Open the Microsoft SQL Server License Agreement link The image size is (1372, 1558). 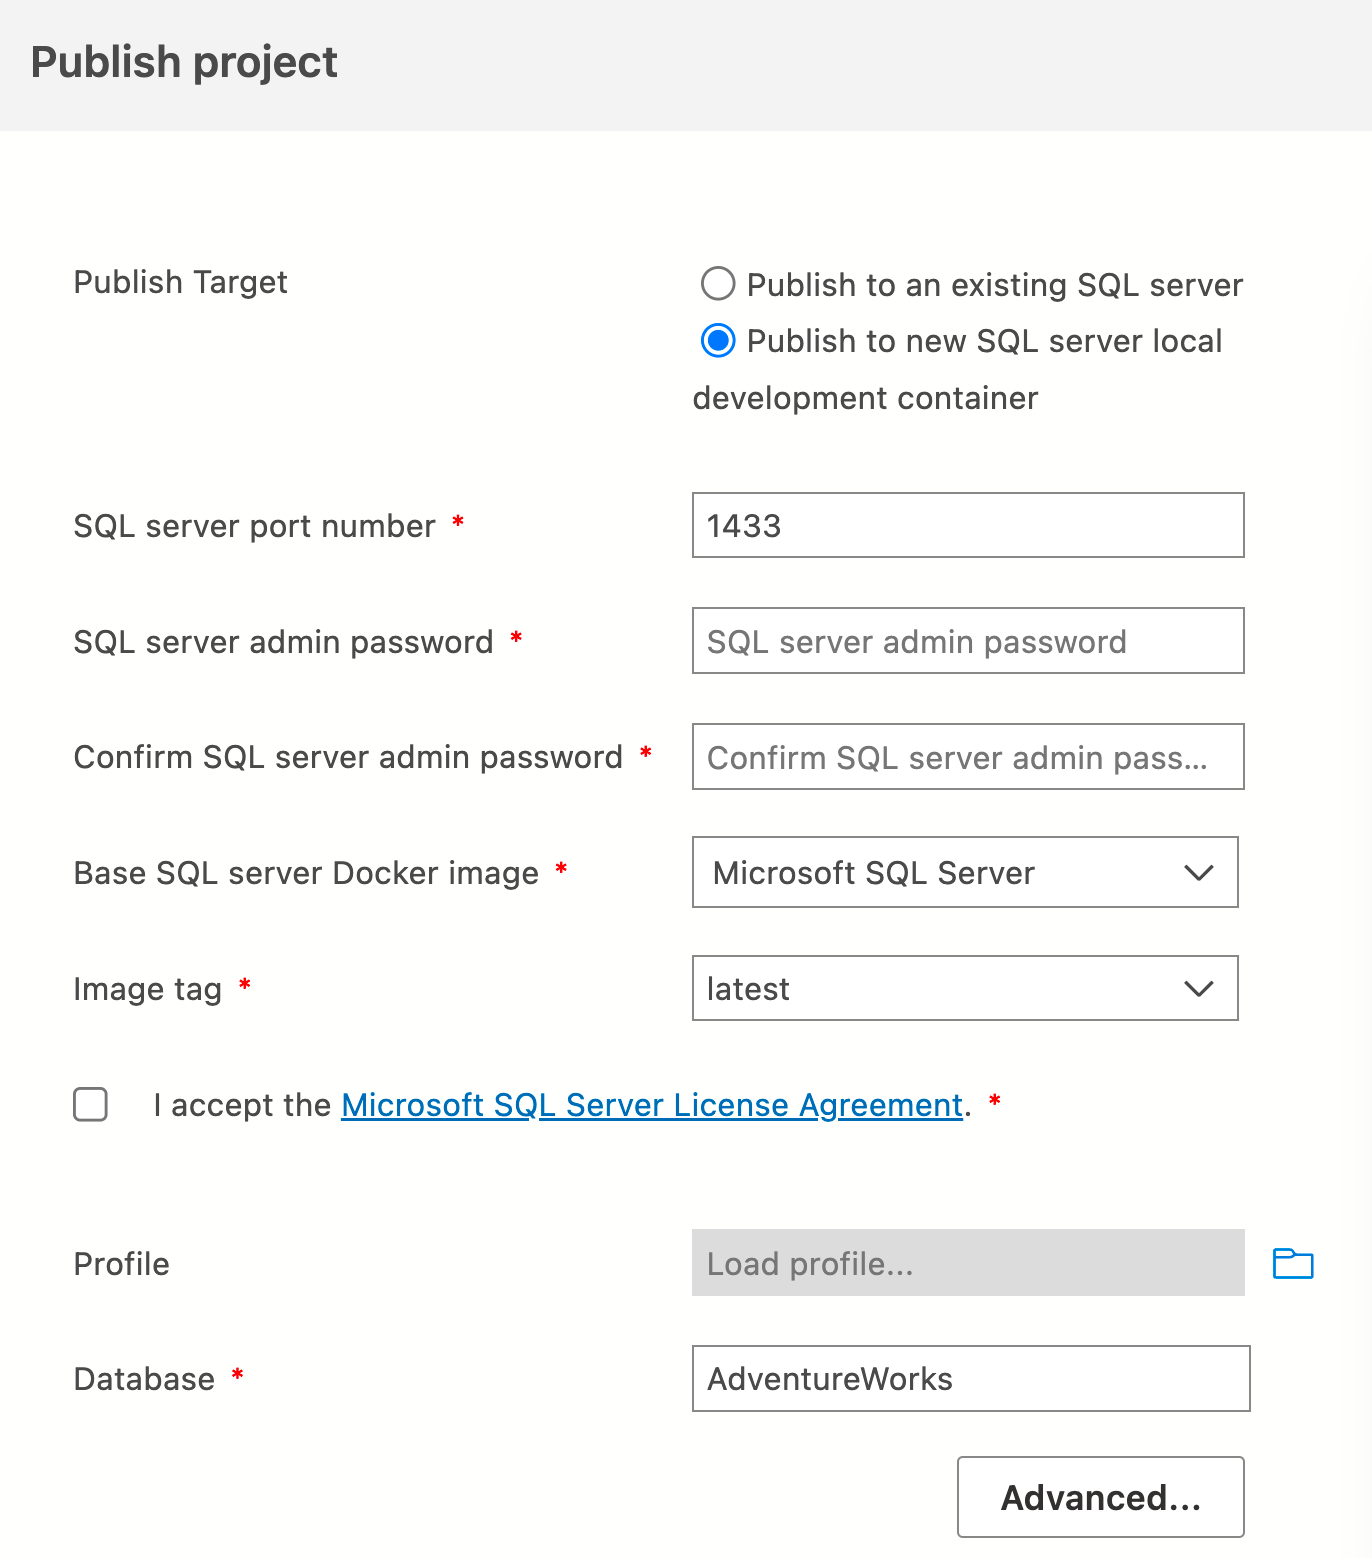652,1105
